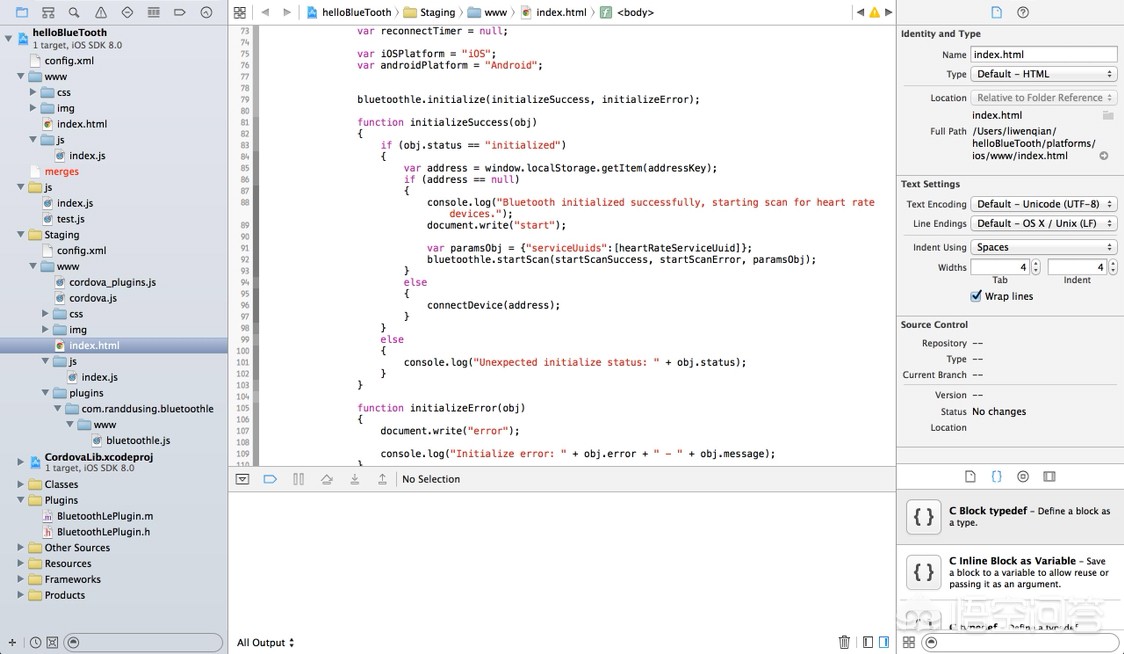Jump to the next issue arrow
The image size is (1124, 654).
888,12
